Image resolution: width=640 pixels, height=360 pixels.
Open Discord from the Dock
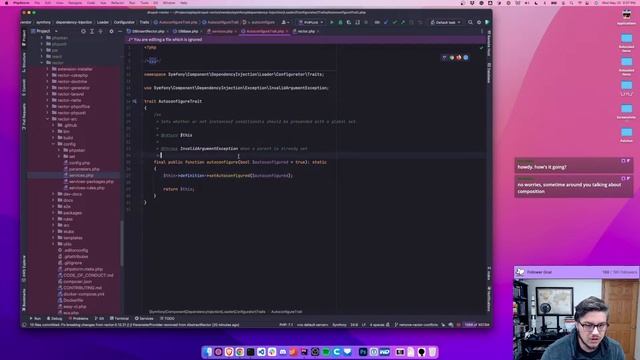(x=282, y=352)
